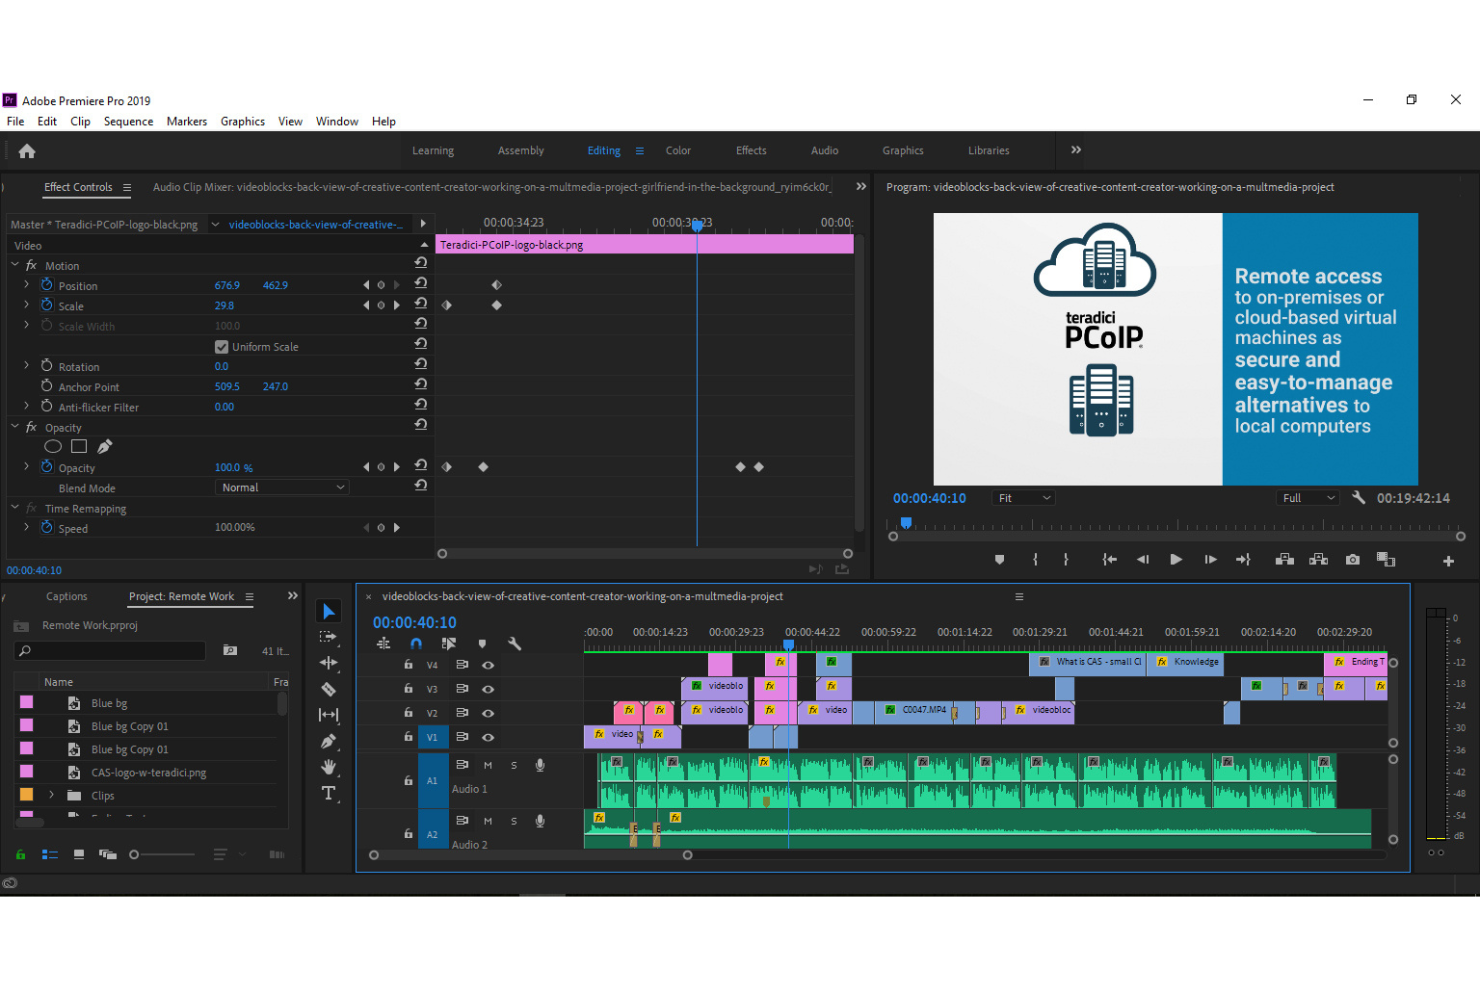Image resolution: width=1480 pixels, height=987 pixels.
Task: Select the Type tool
Action: tap(328, 793)
